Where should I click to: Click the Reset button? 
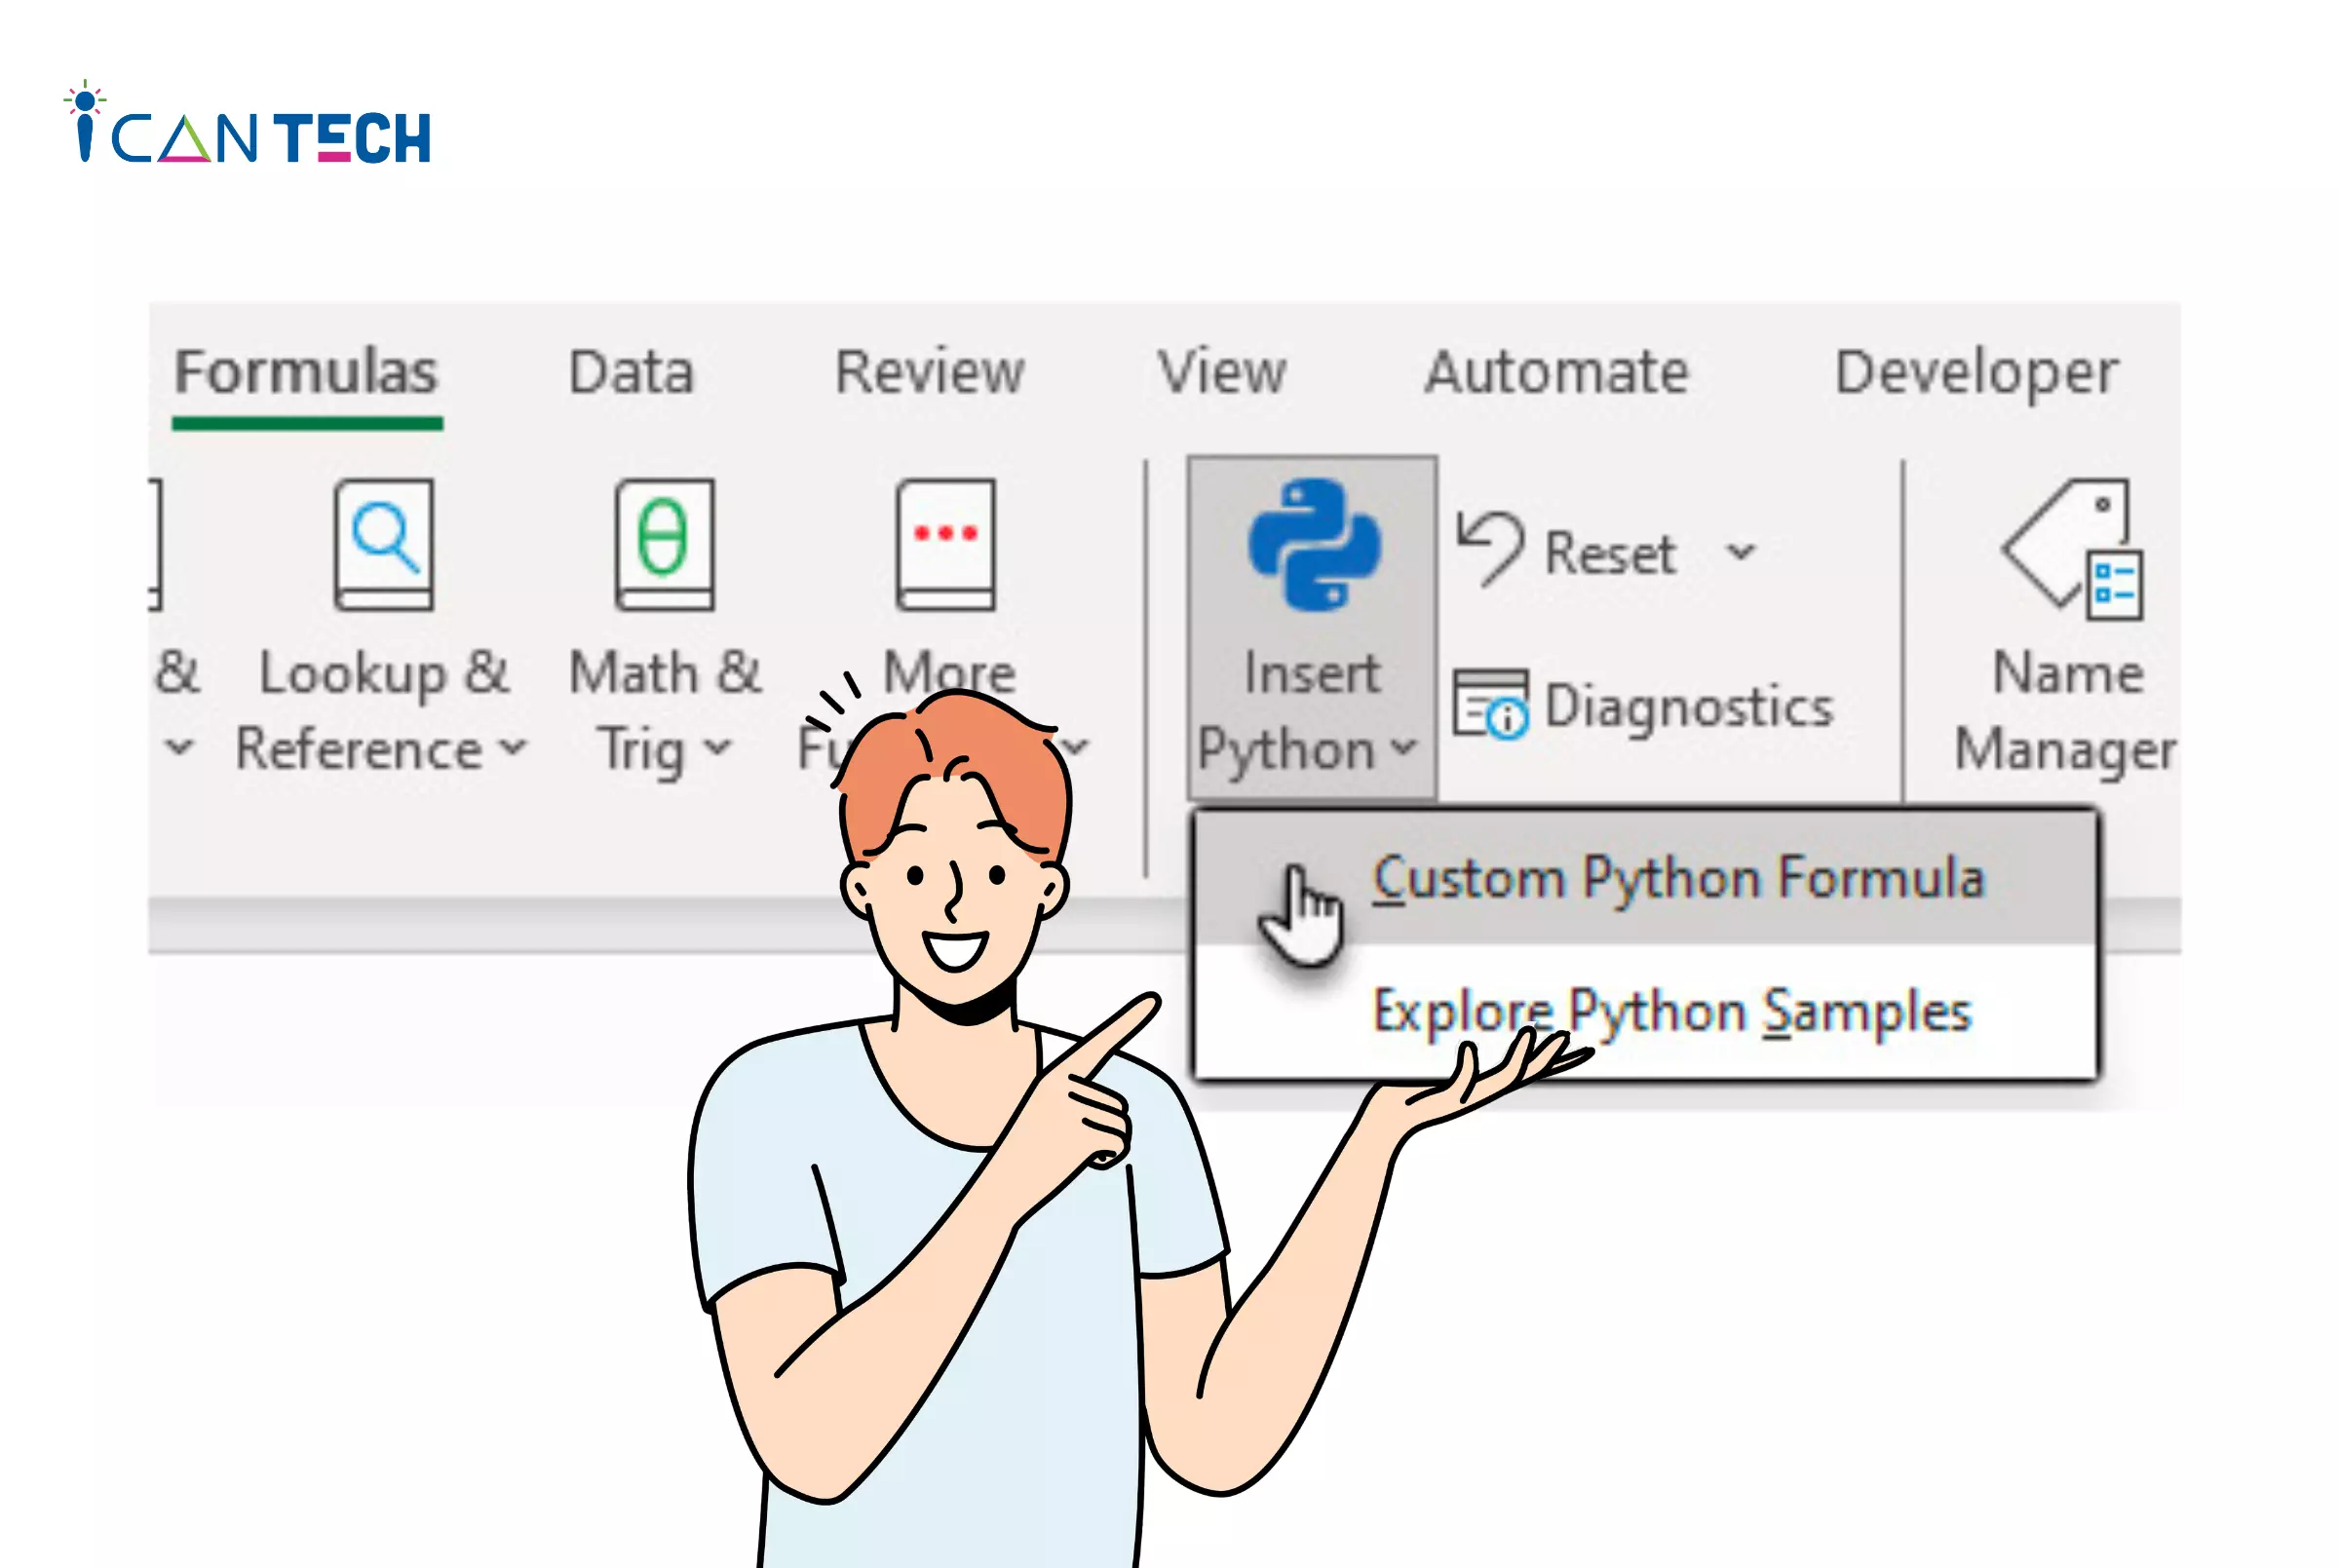click(x=1573, y=552)
